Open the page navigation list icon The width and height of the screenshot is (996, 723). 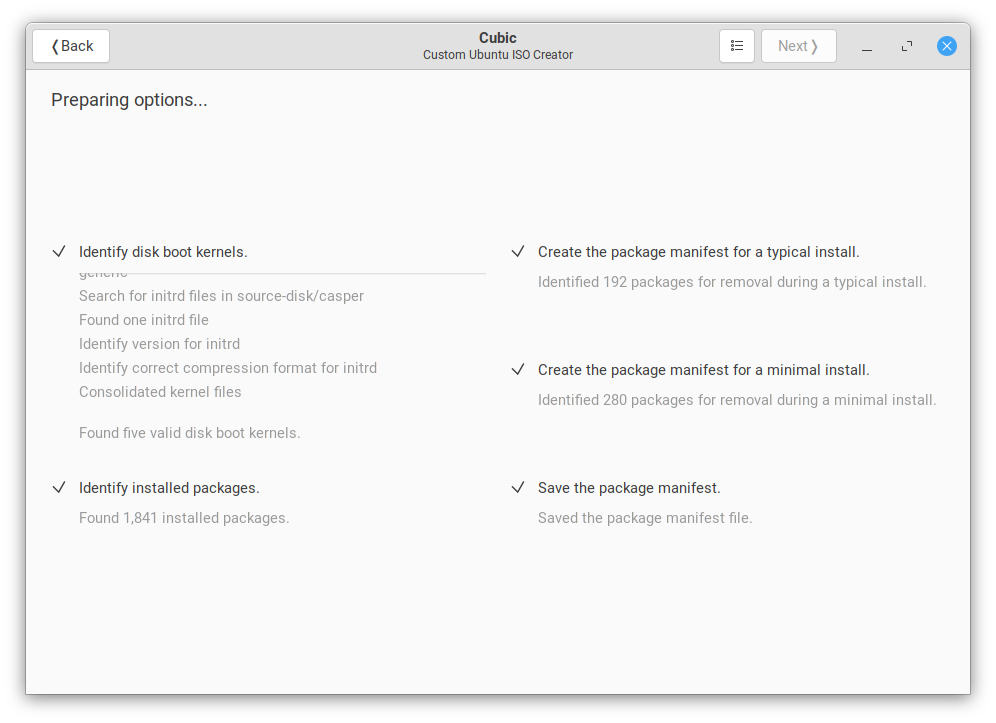pyautogui.click(x=737, y=45)
